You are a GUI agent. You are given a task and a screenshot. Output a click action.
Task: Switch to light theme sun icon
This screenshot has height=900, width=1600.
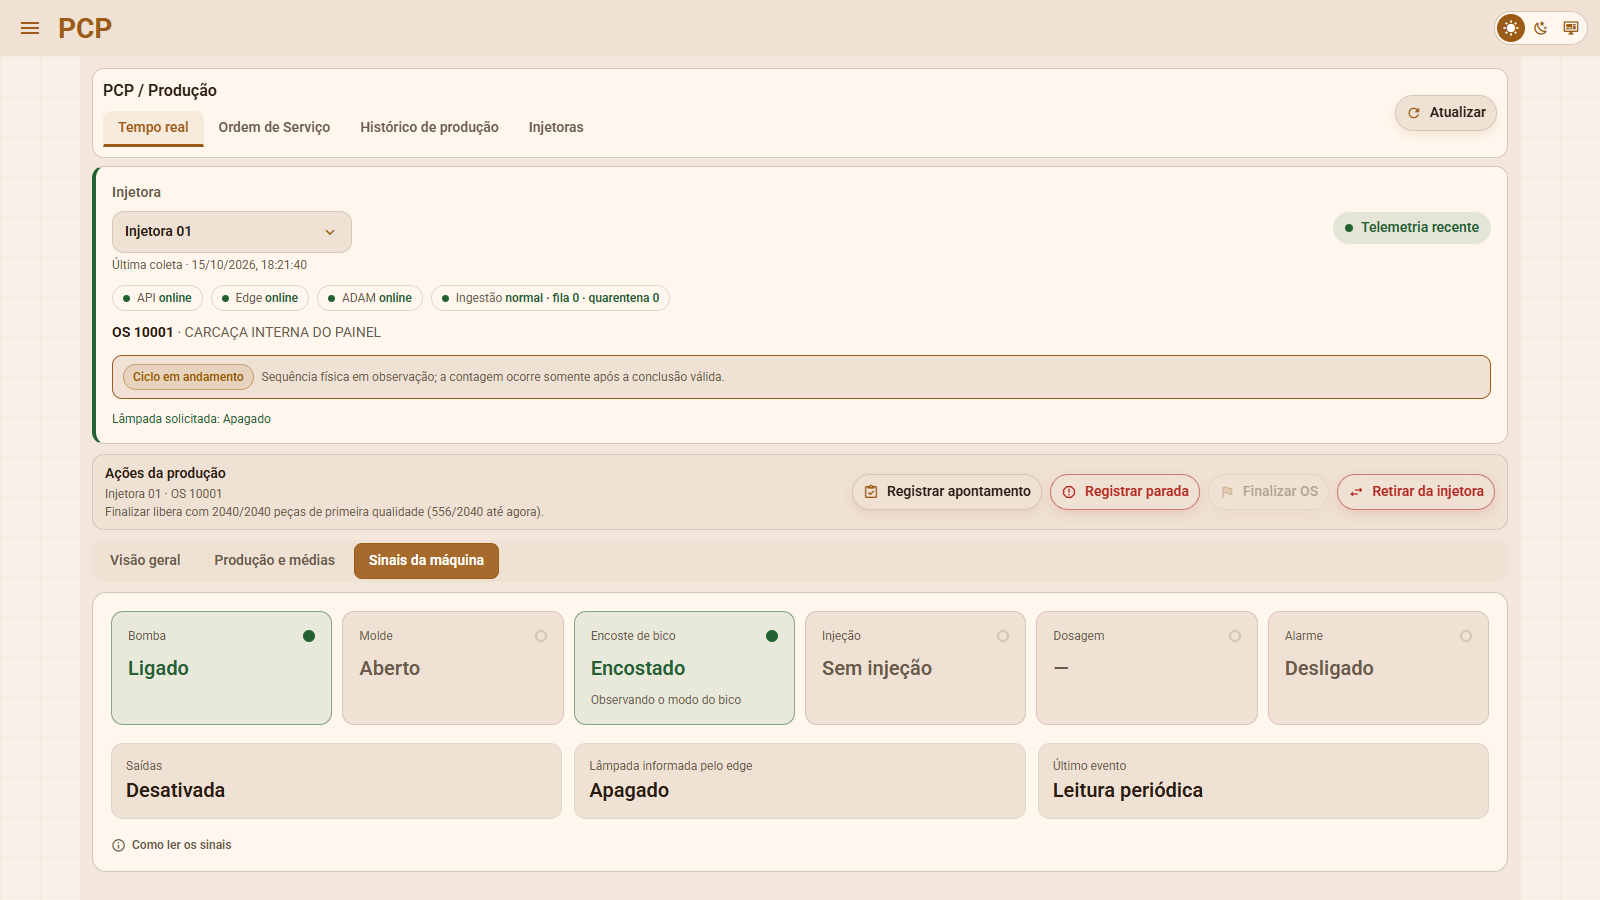[x=1511, y=28]
